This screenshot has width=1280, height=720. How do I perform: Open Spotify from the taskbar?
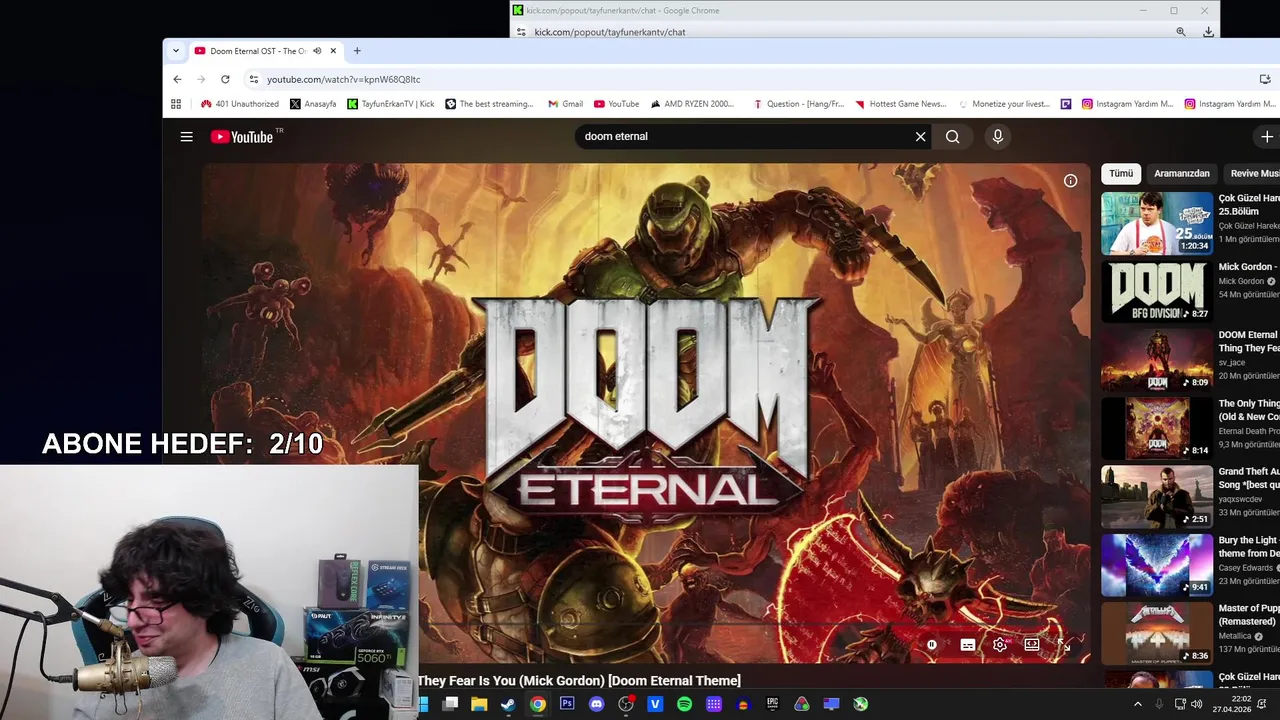684,704
